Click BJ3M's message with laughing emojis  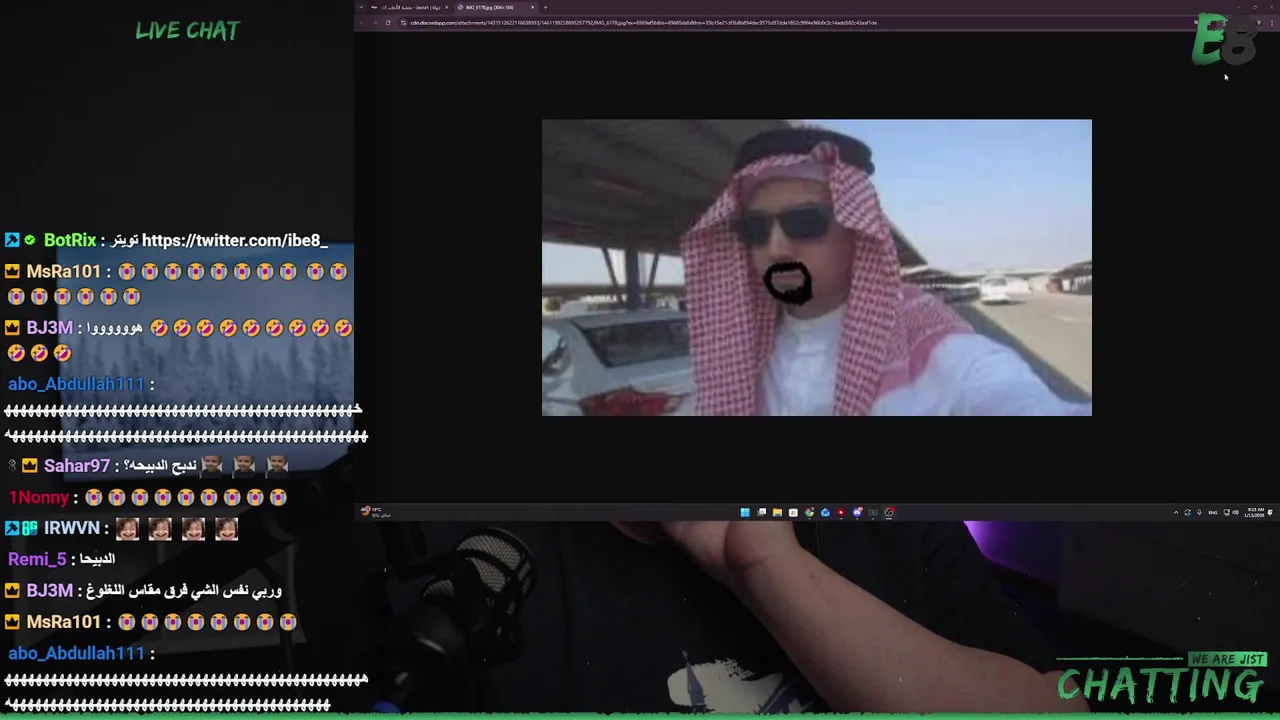point(180,340)
